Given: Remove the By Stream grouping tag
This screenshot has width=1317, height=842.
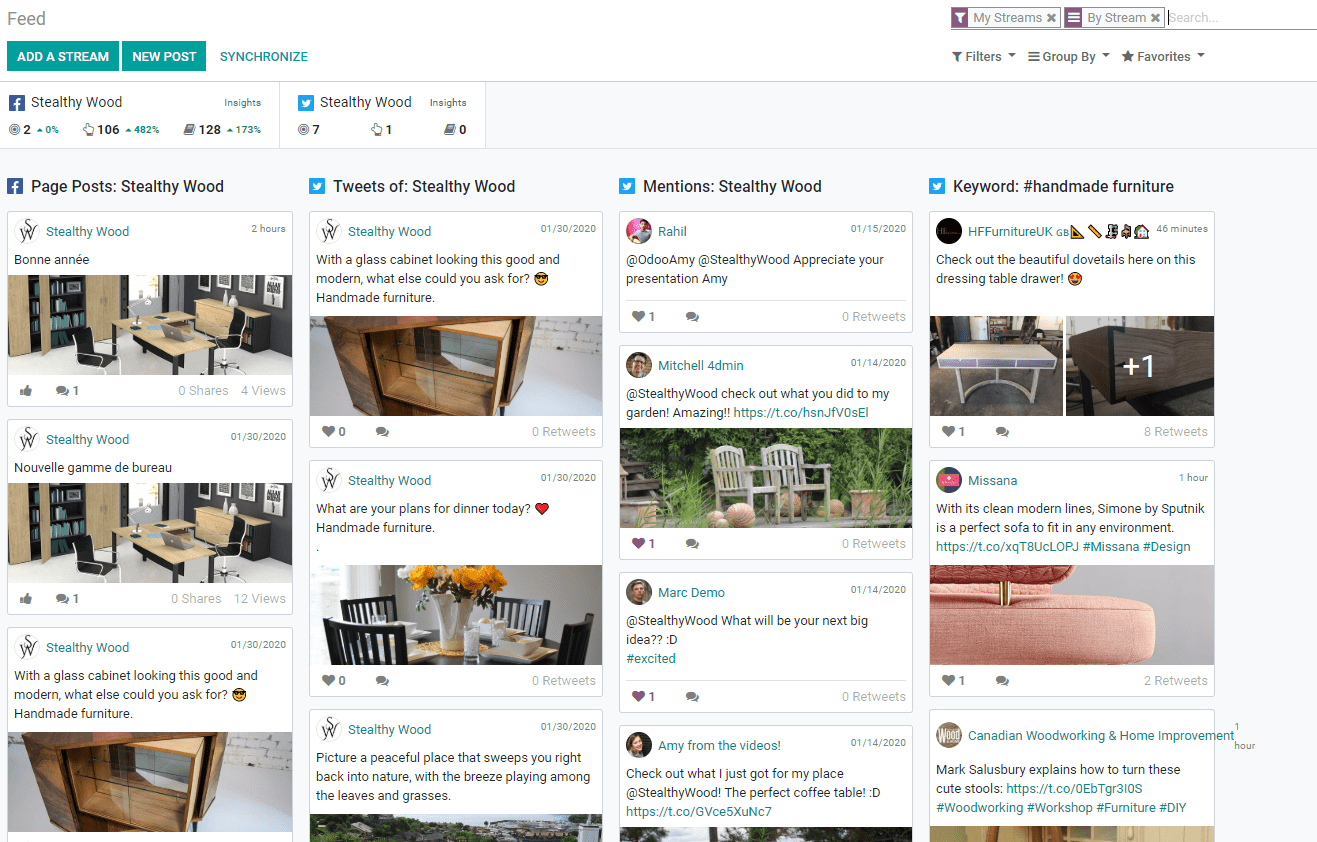Looking at the screenshot, I should [1155, 18].
